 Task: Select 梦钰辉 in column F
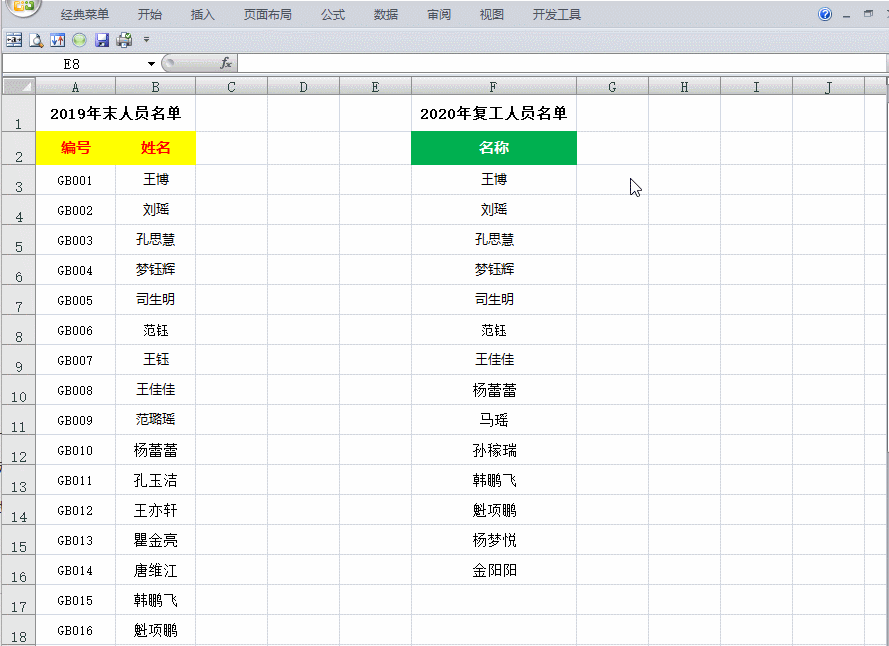pyautogui.click(x=494, y=269)
